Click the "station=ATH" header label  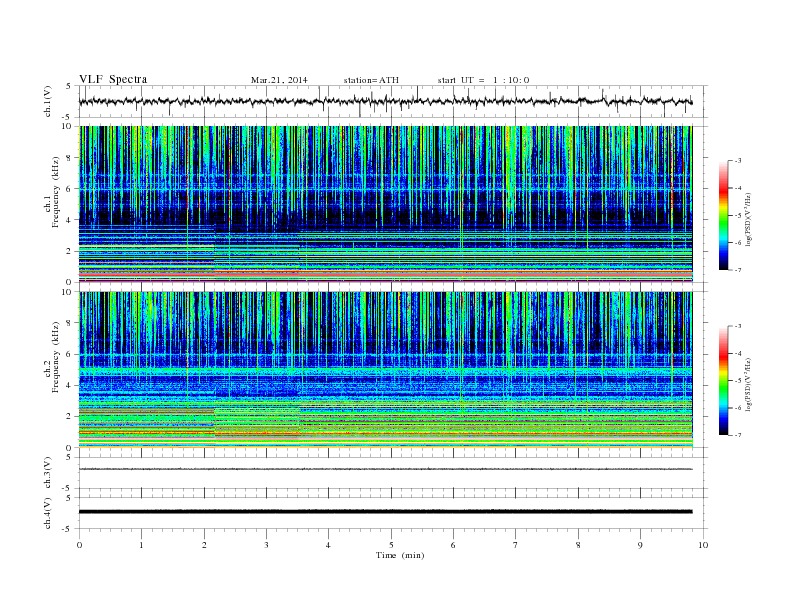pyautogui.click(x=371, y=80)
